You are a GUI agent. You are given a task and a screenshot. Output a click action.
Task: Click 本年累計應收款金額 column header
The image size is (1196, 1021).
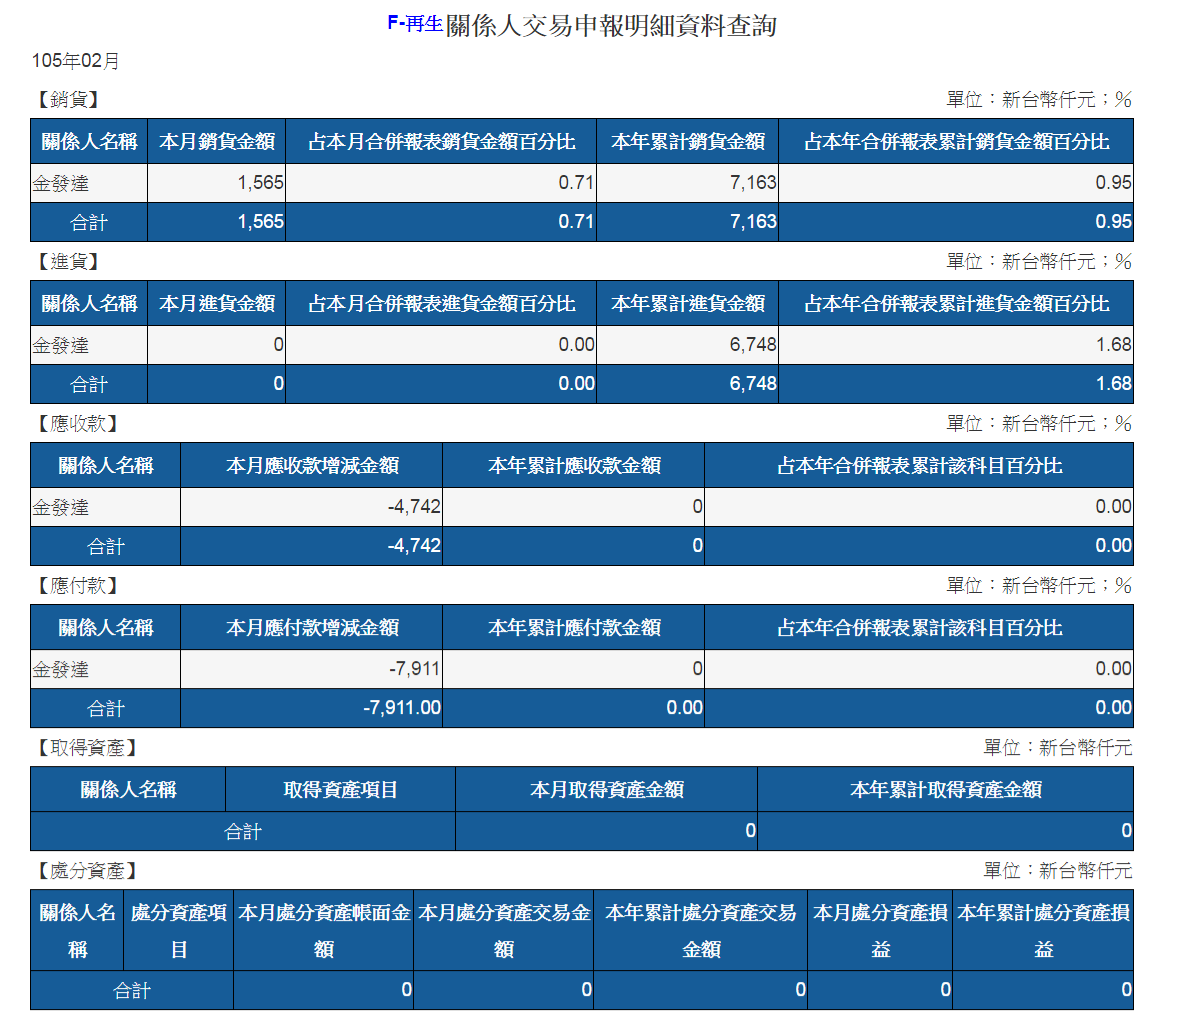click(x=574, y=466)
